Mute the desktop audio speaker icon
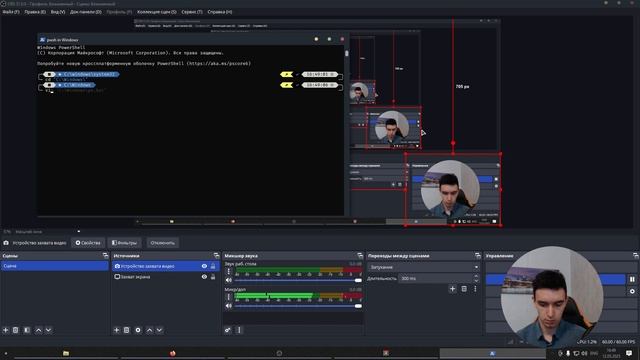 click(x=229, y=280)
